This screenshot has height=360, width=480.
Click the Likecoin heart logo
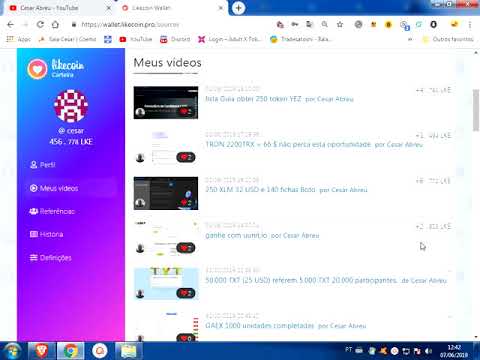point(37,69)
